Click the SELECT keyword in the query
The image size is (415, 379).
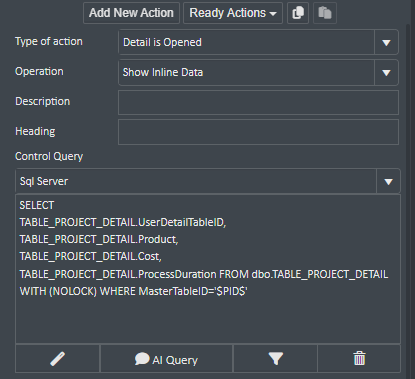tap(37, 205)
